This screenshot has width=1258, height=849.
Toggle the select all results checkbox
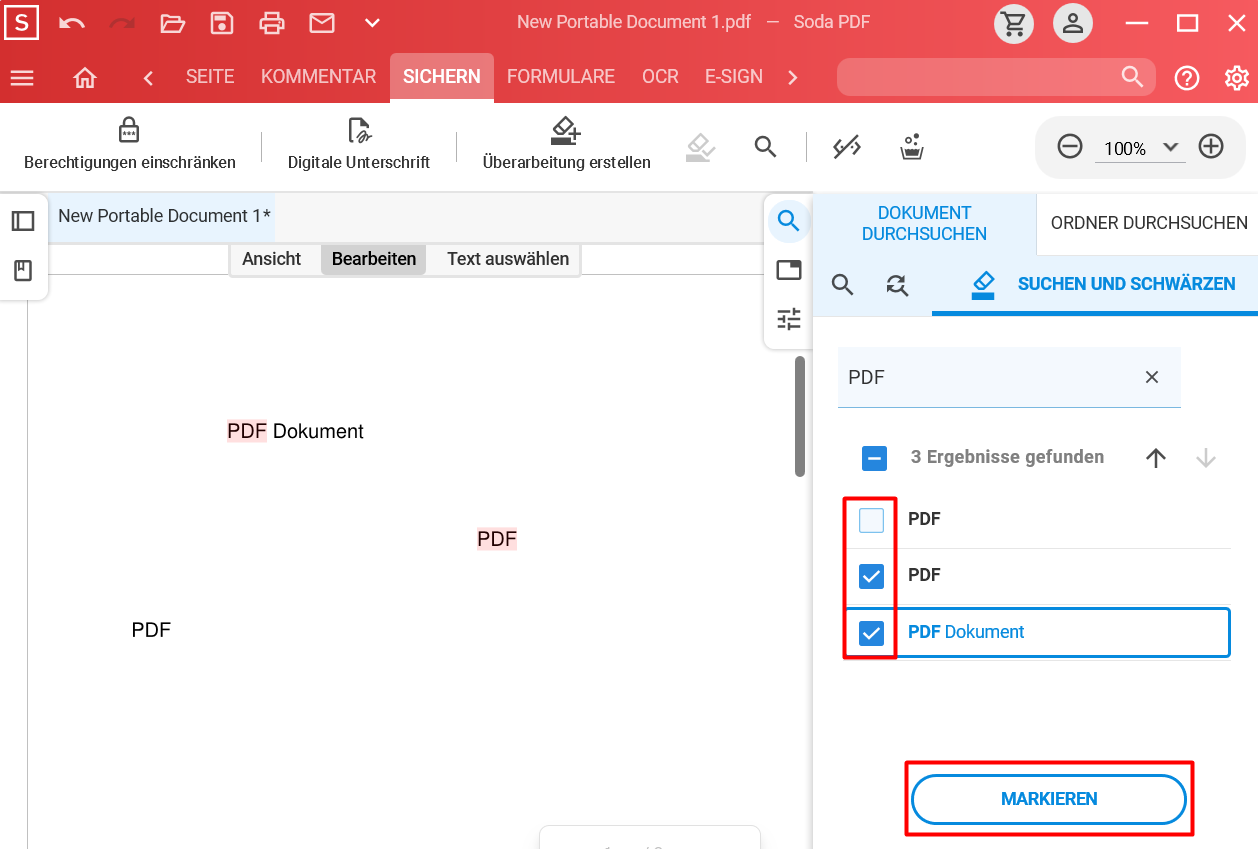[x=874, y=458]
